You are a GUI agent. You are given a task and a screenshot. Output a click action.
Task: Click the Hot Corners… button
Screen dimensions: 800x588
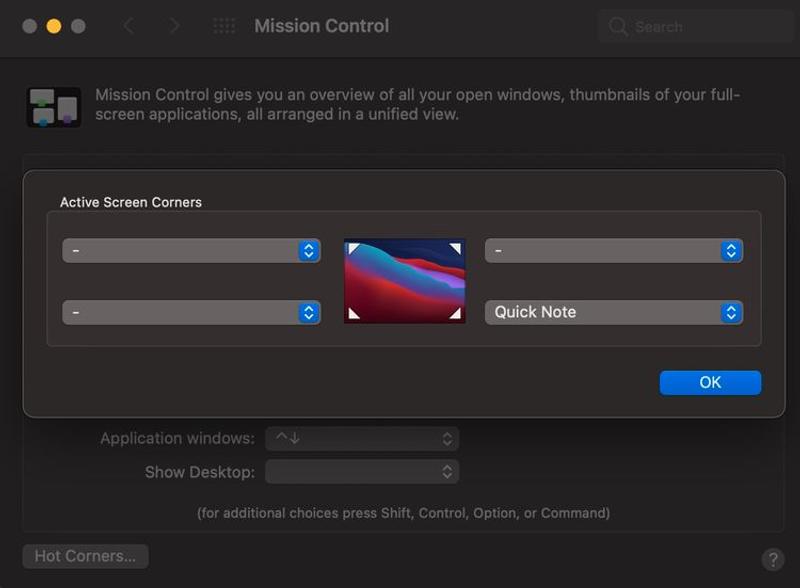pyautogui.click(x=85, y=556)
